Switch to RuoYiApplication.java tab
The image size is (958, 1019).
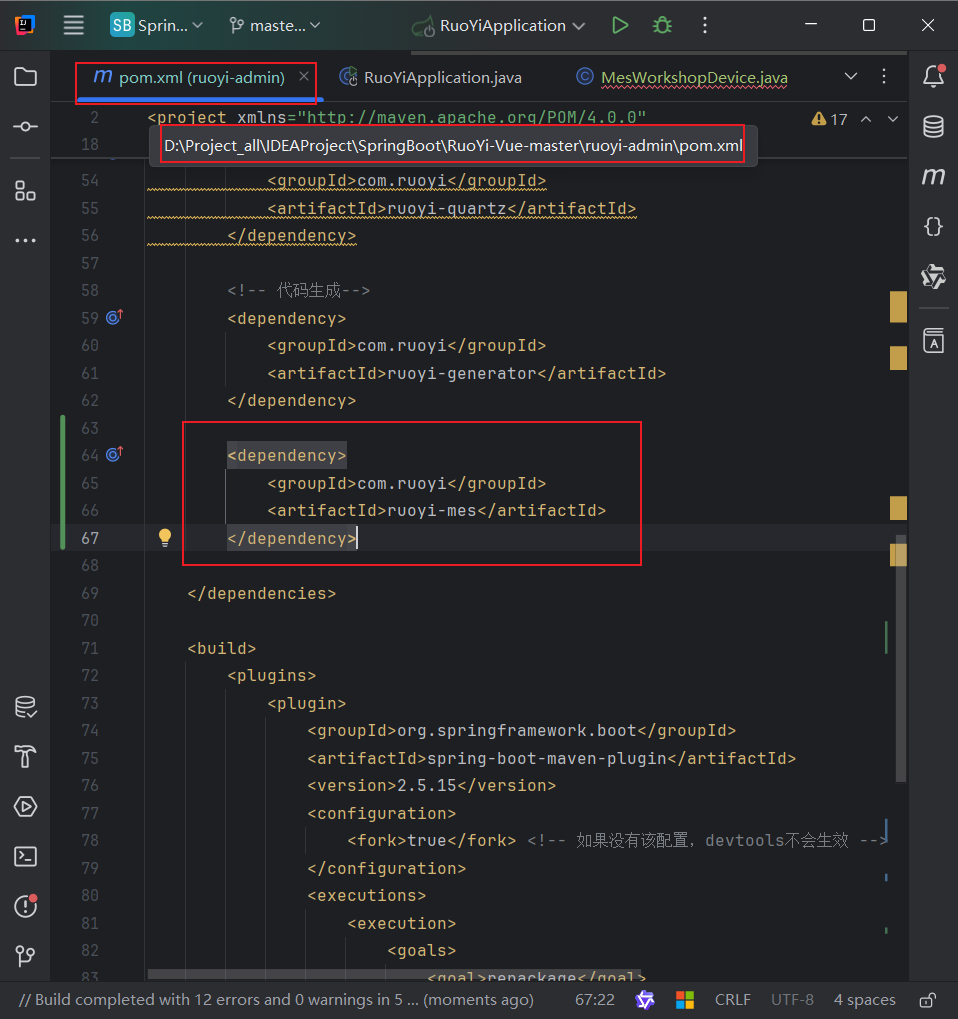coord(431,77)
